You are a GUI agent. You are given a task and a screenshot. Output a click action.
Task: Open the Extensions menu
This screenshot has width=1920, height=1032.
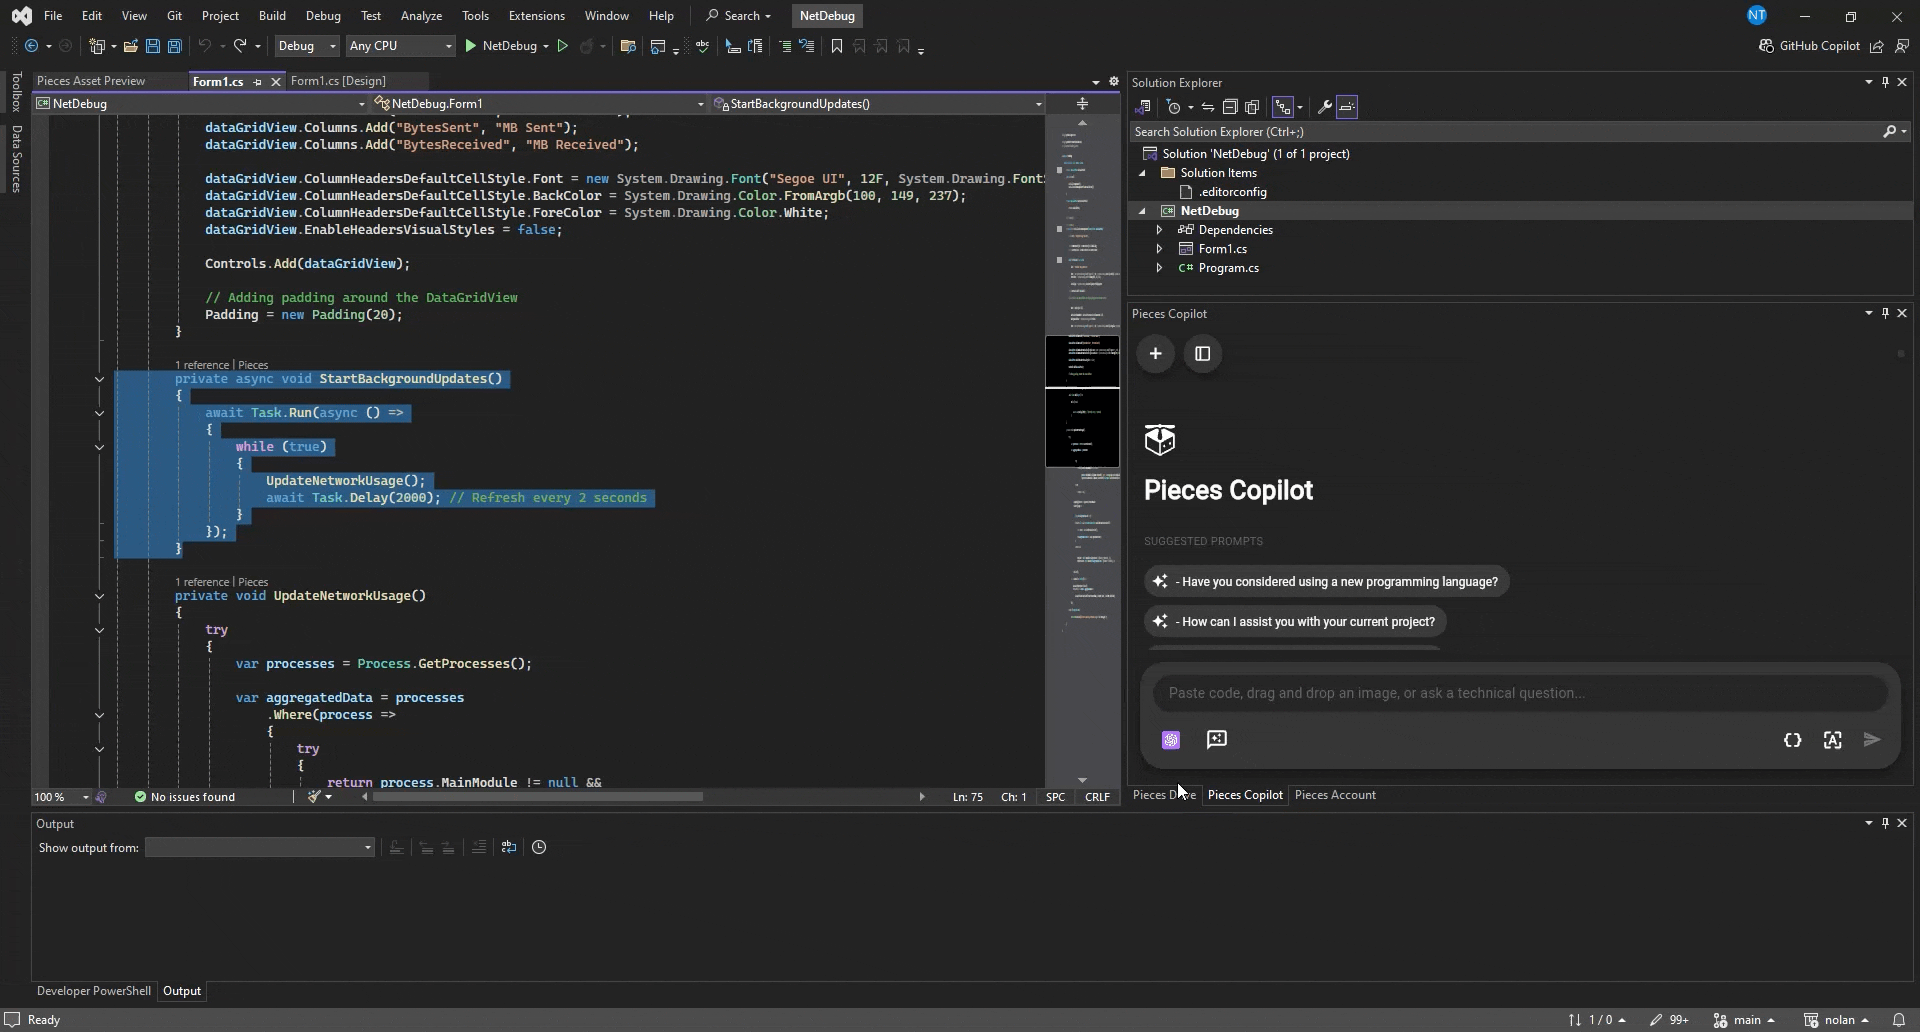click(536, 16)
